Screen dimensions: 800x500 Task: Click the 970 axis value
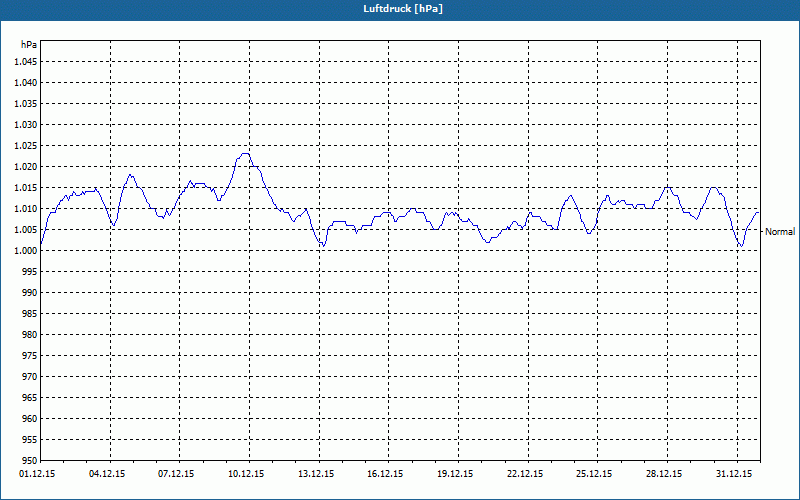tap(31, 377)
